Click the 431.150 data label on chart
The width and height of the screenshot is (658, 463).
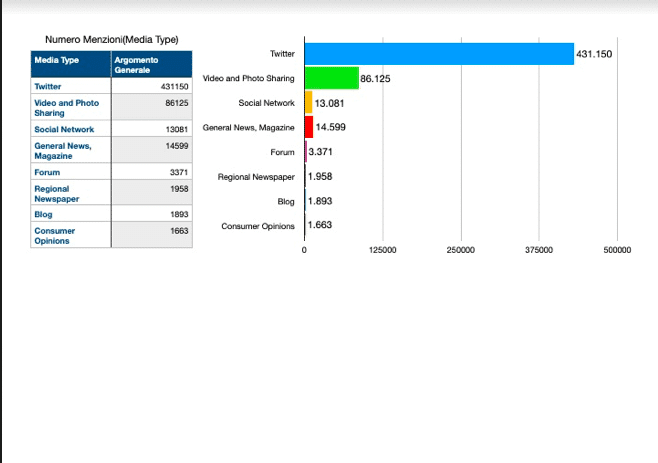click(594, 54)
